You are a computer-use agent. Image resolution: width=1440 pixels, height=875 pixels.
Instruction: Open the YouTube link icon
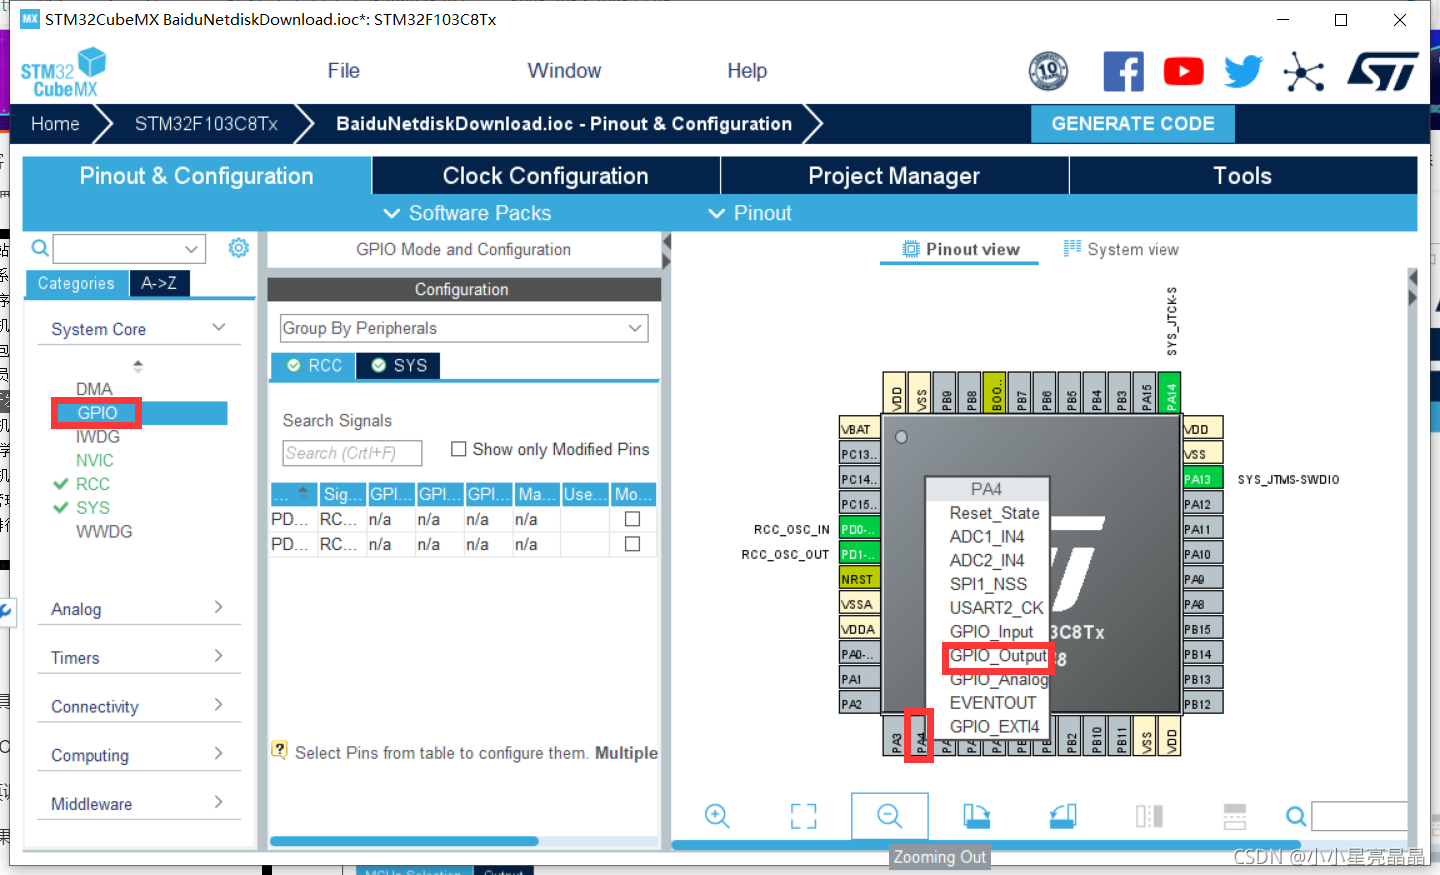click(x=1183, y=71)
